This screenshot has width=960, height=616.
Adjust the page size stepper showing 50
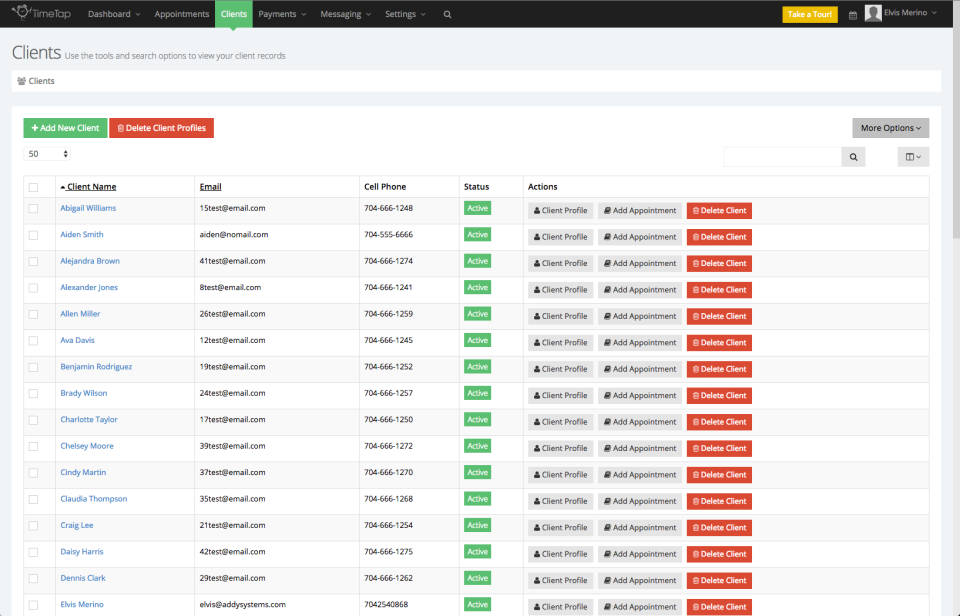(x=46, y=153)
